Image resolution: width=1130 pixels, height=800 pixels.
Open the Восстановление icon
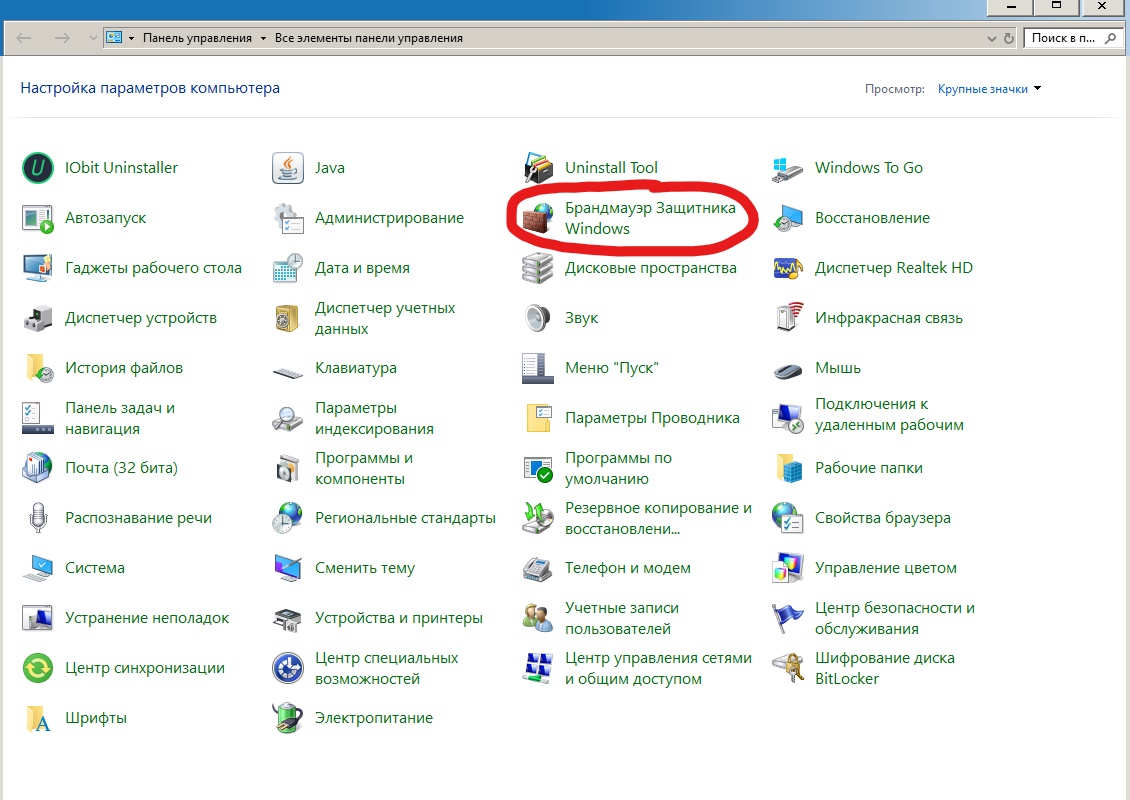[788, 218]
